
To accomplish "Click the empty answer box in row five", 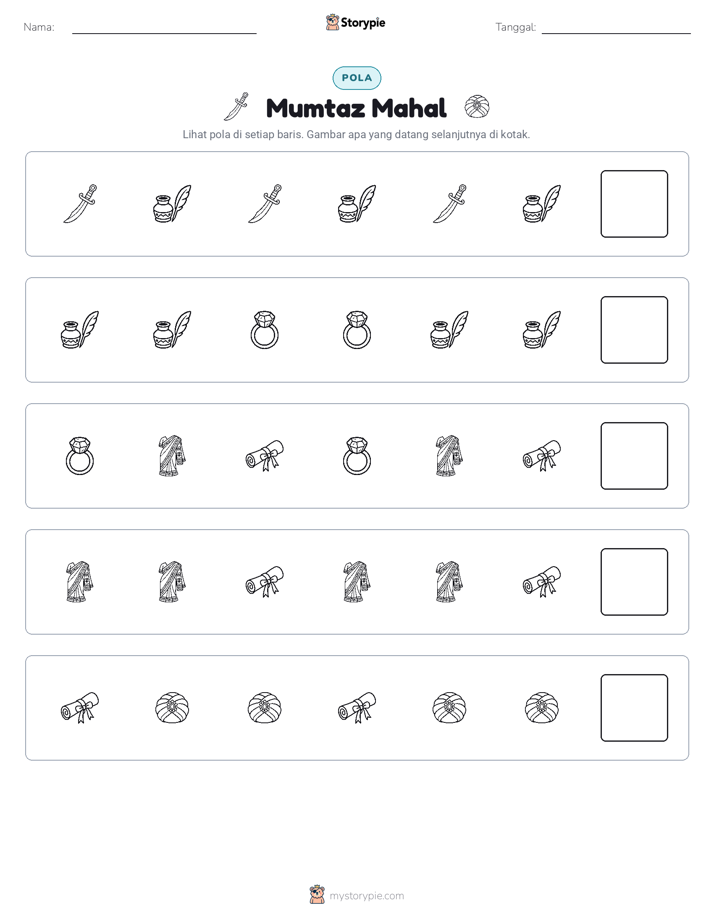I will point(634,708).
